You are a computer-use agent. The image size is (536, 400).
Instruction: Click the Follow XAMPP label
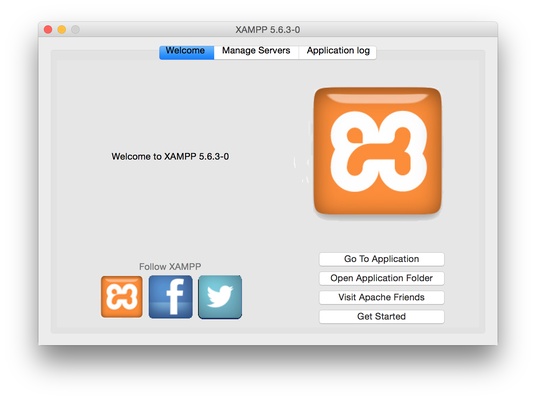point(170,267)
